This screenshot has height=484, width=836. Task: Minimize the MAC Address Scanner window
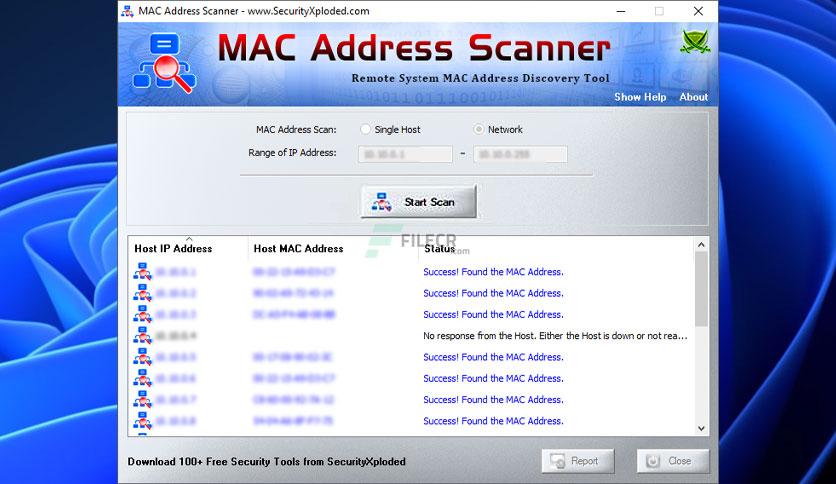[621, 11]
